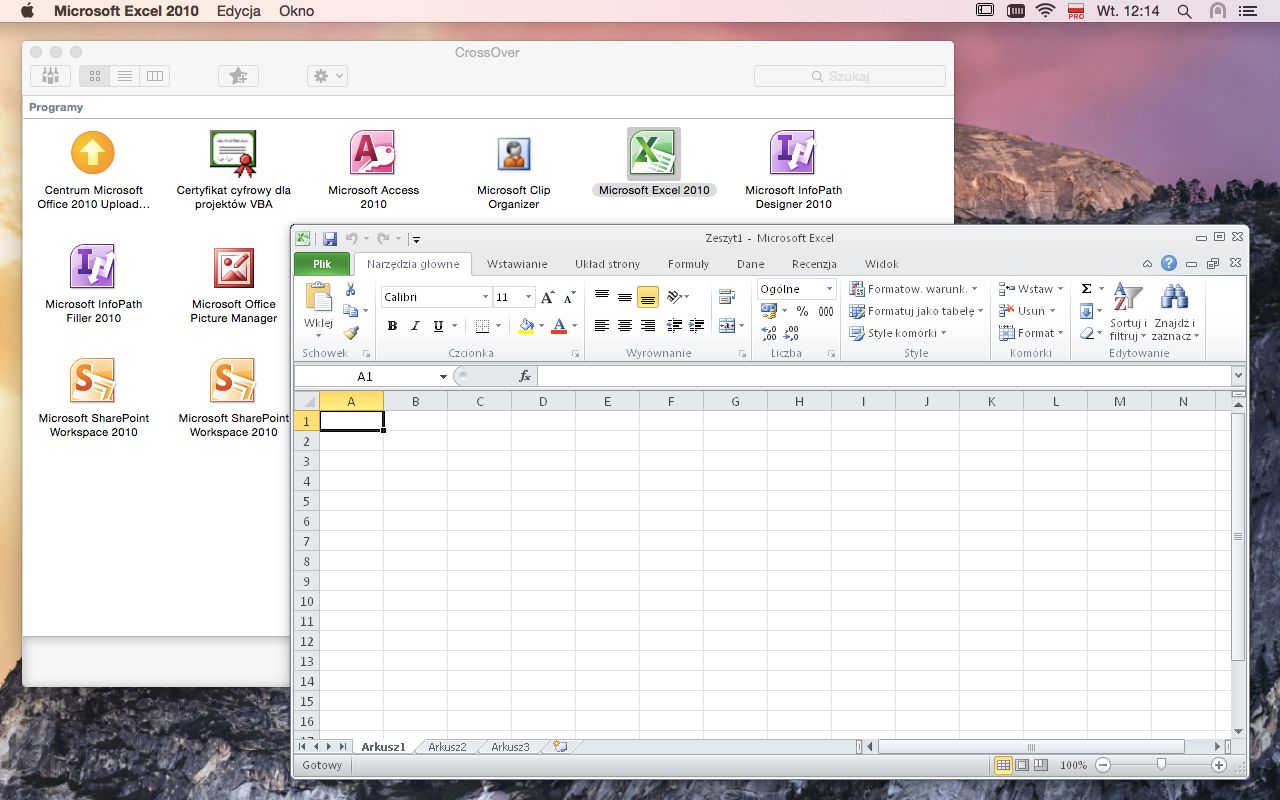Click the Szukaj search field in CrossOver
Viewport: 1280px width, 800px height.
849,76
